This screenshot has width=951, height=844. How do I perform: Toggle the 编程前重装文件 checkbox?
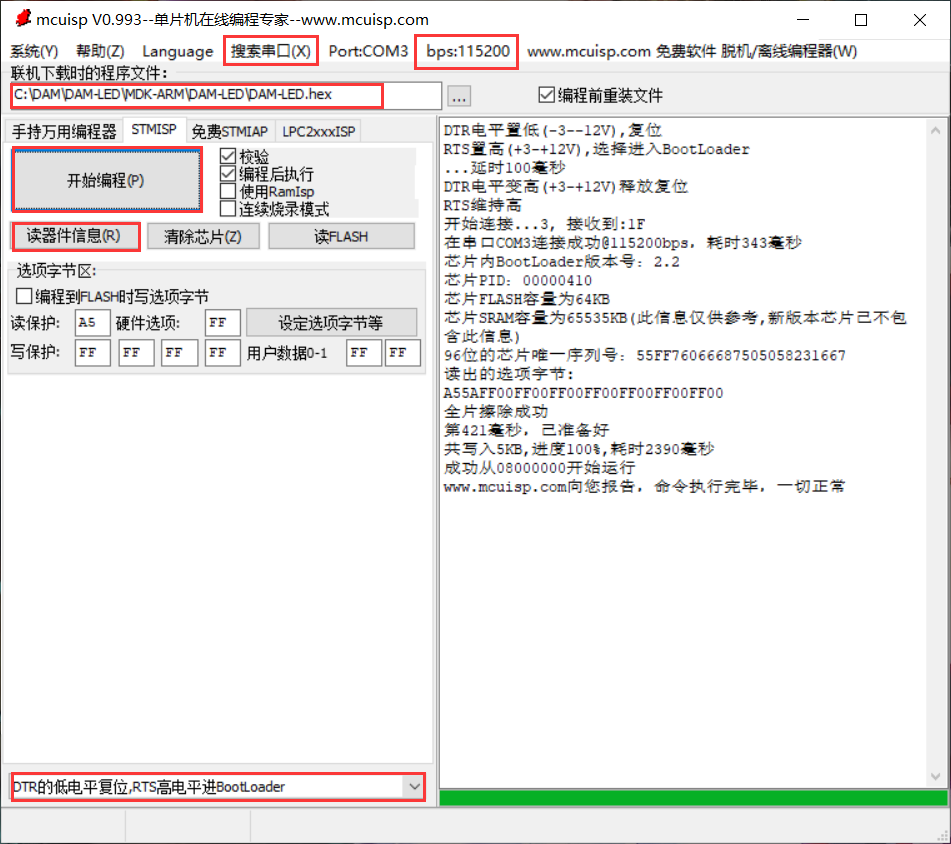(x=600, y=95)
